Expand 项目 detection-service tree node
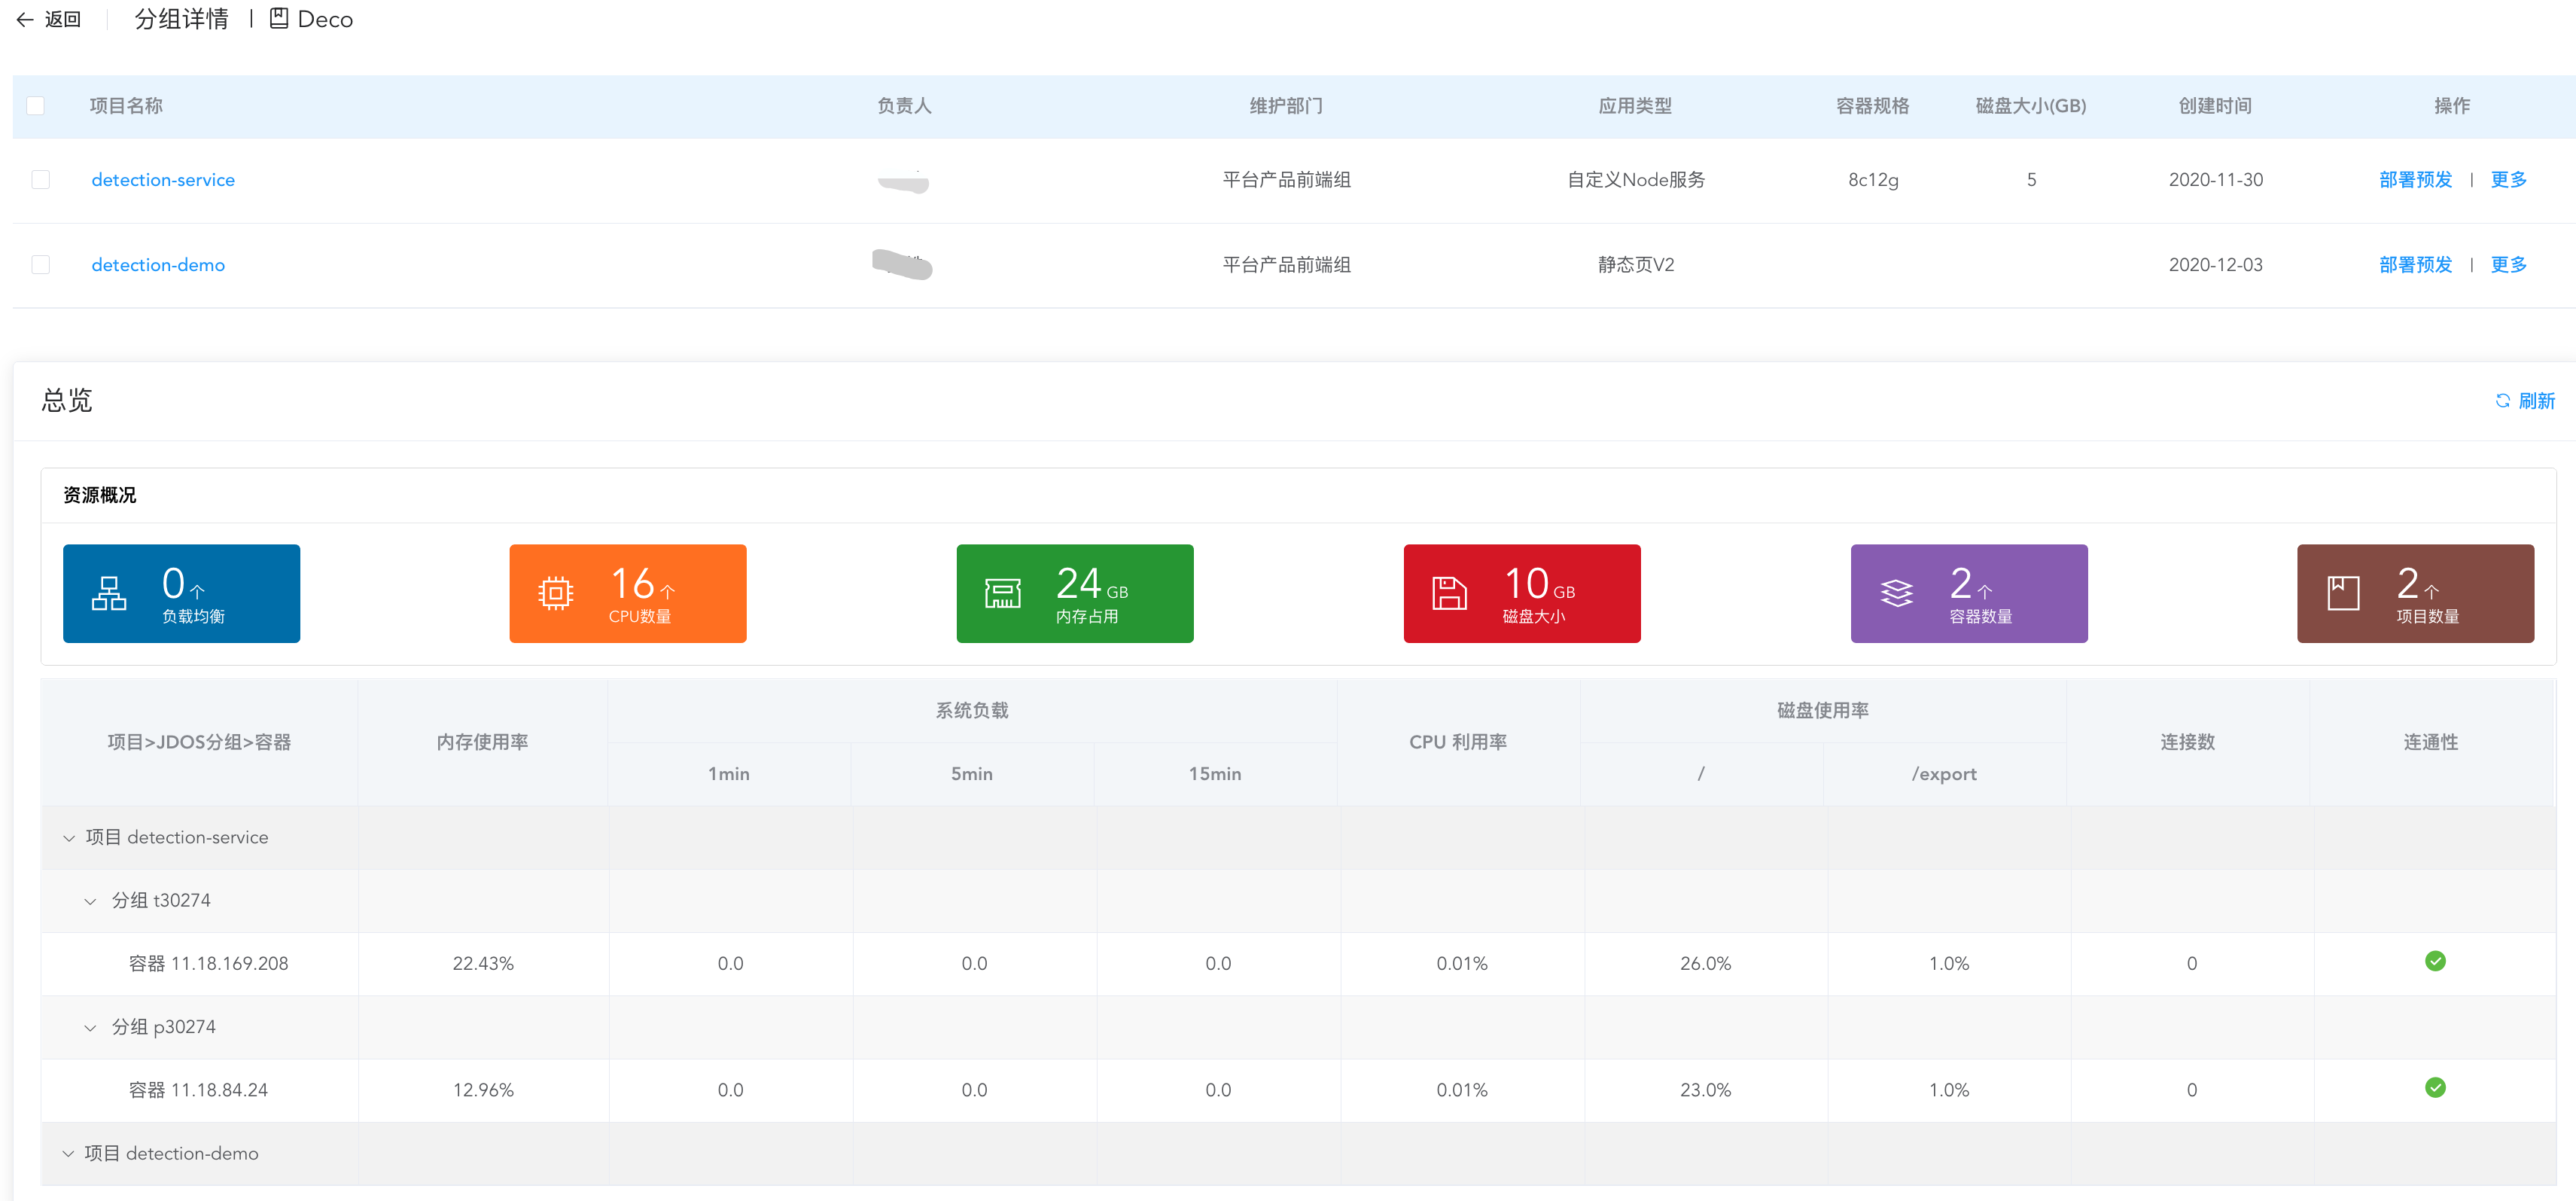Screen dimensions: 2576x1201 point(62,837)
